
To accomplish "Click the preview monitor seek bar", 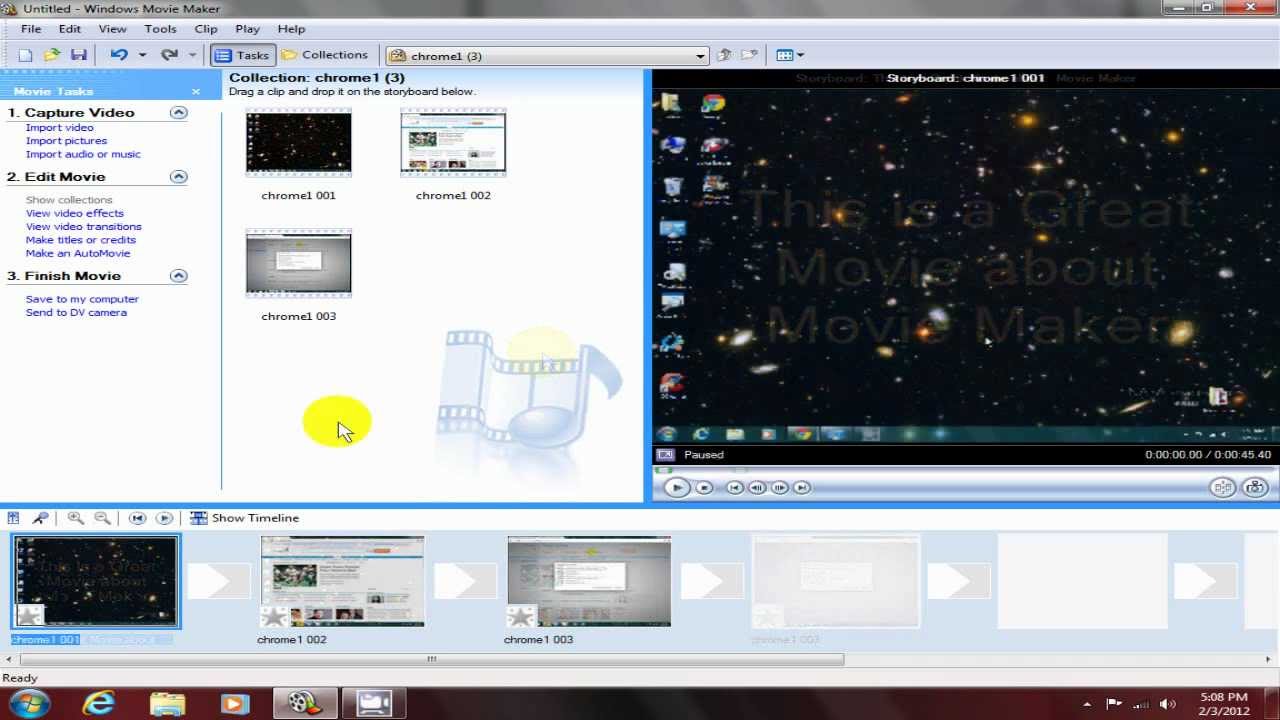I will click(x=964, y=470).
